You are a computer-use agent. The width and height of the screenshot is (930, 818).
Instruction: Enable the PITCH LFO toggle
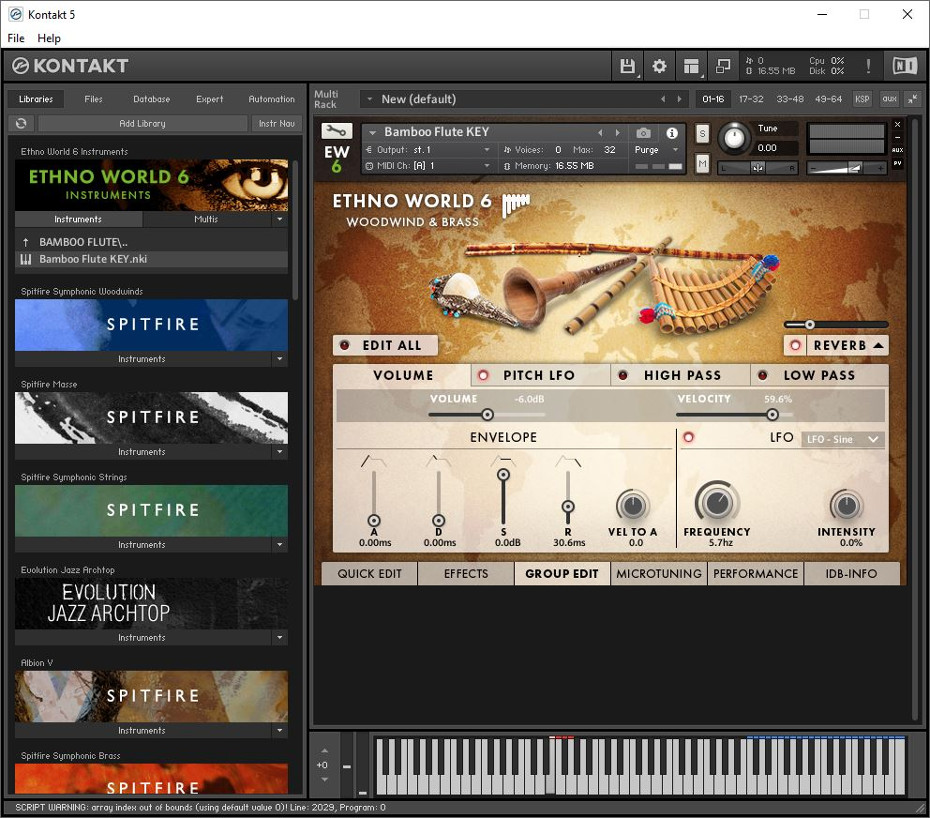(x=483, y=375)
